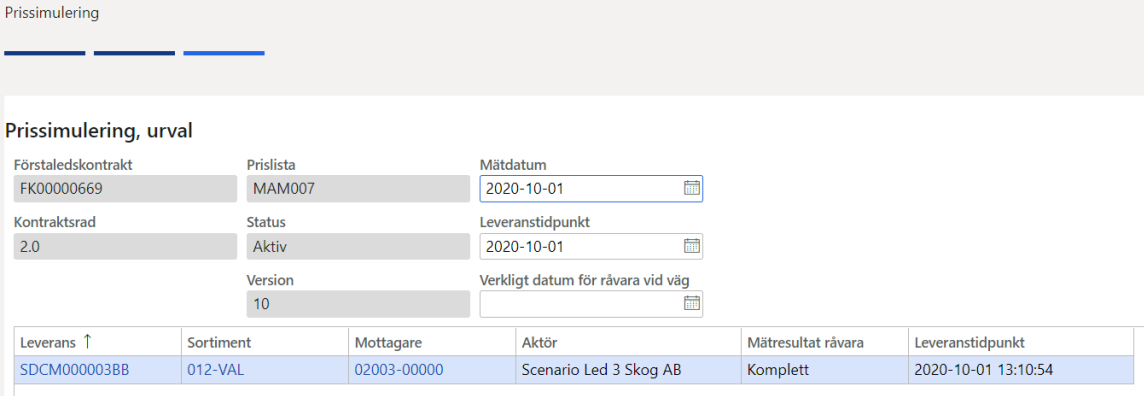1144x396 pixels.
Task: Click the empty Verkligt datum field
Action: [591, 304]
